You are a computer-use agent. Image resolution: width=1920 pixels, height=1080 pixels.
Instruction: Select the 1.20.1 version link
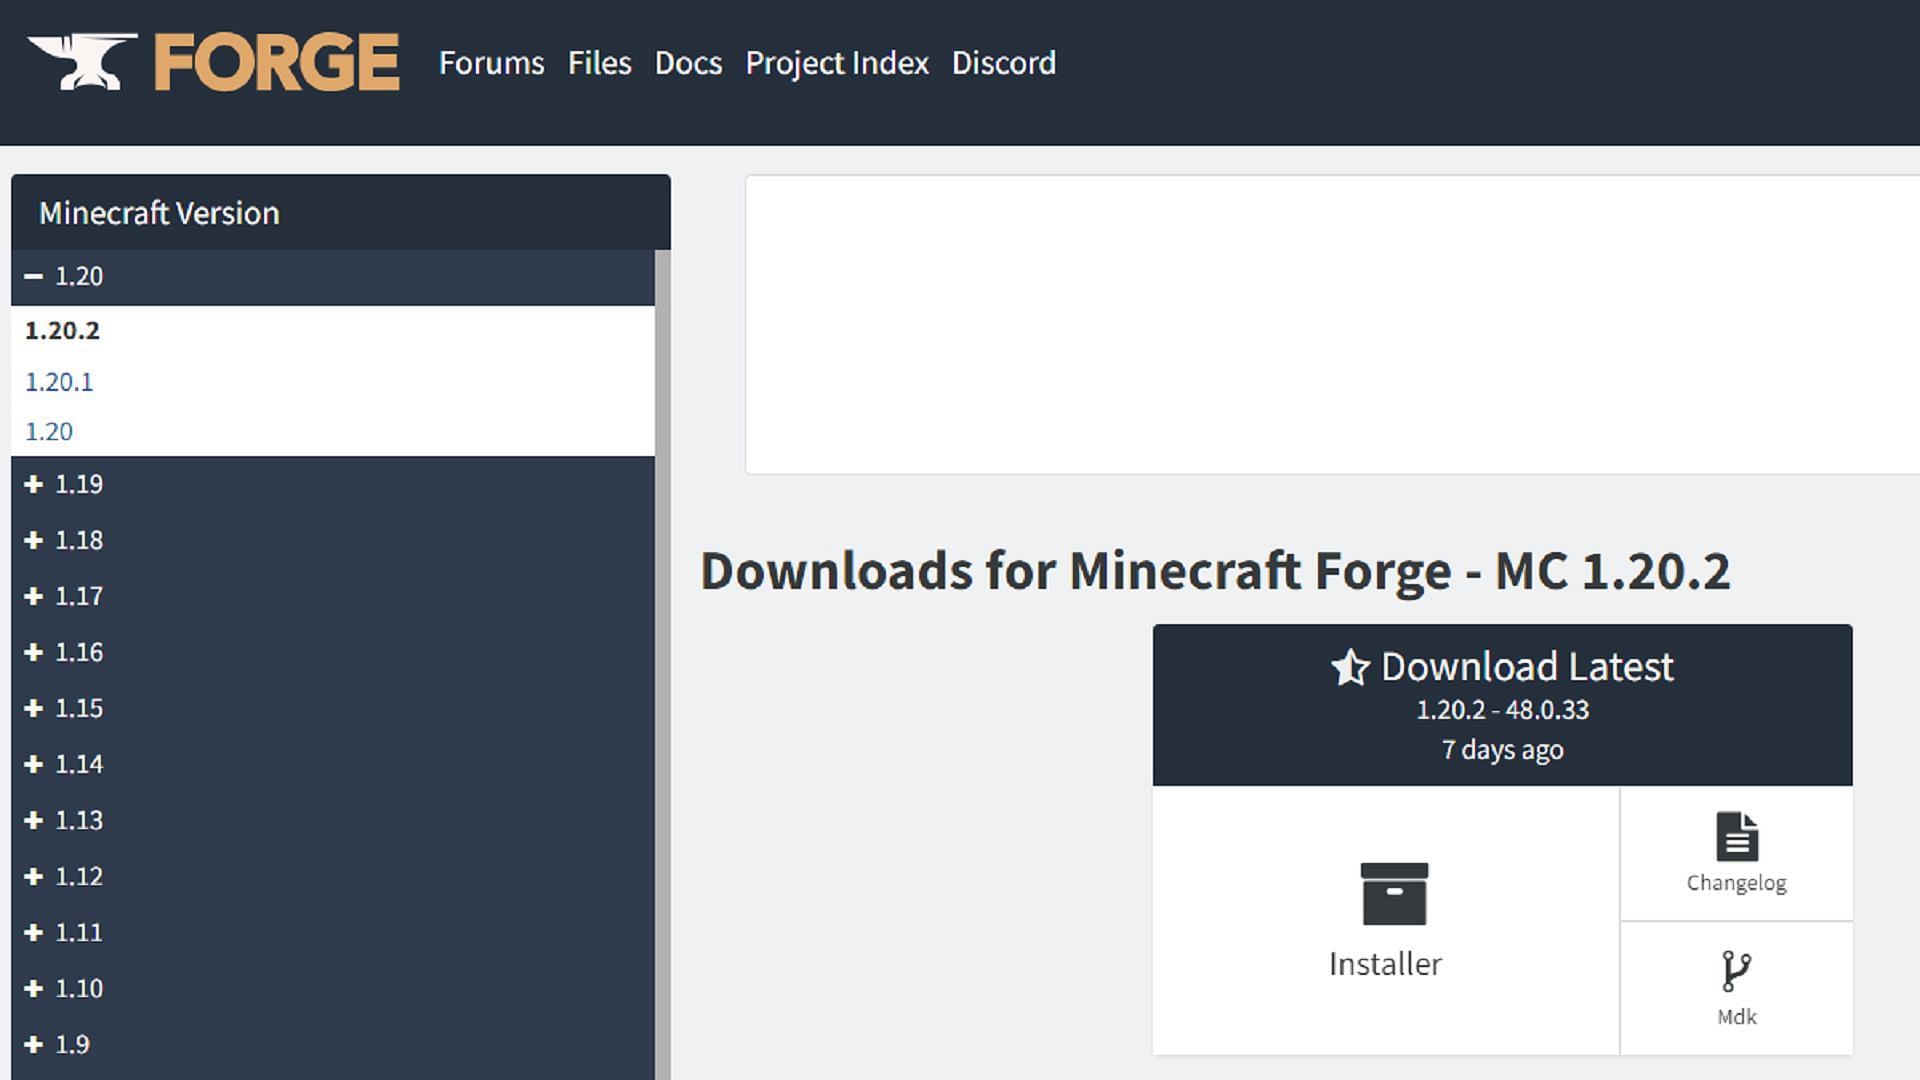(59, 382)
